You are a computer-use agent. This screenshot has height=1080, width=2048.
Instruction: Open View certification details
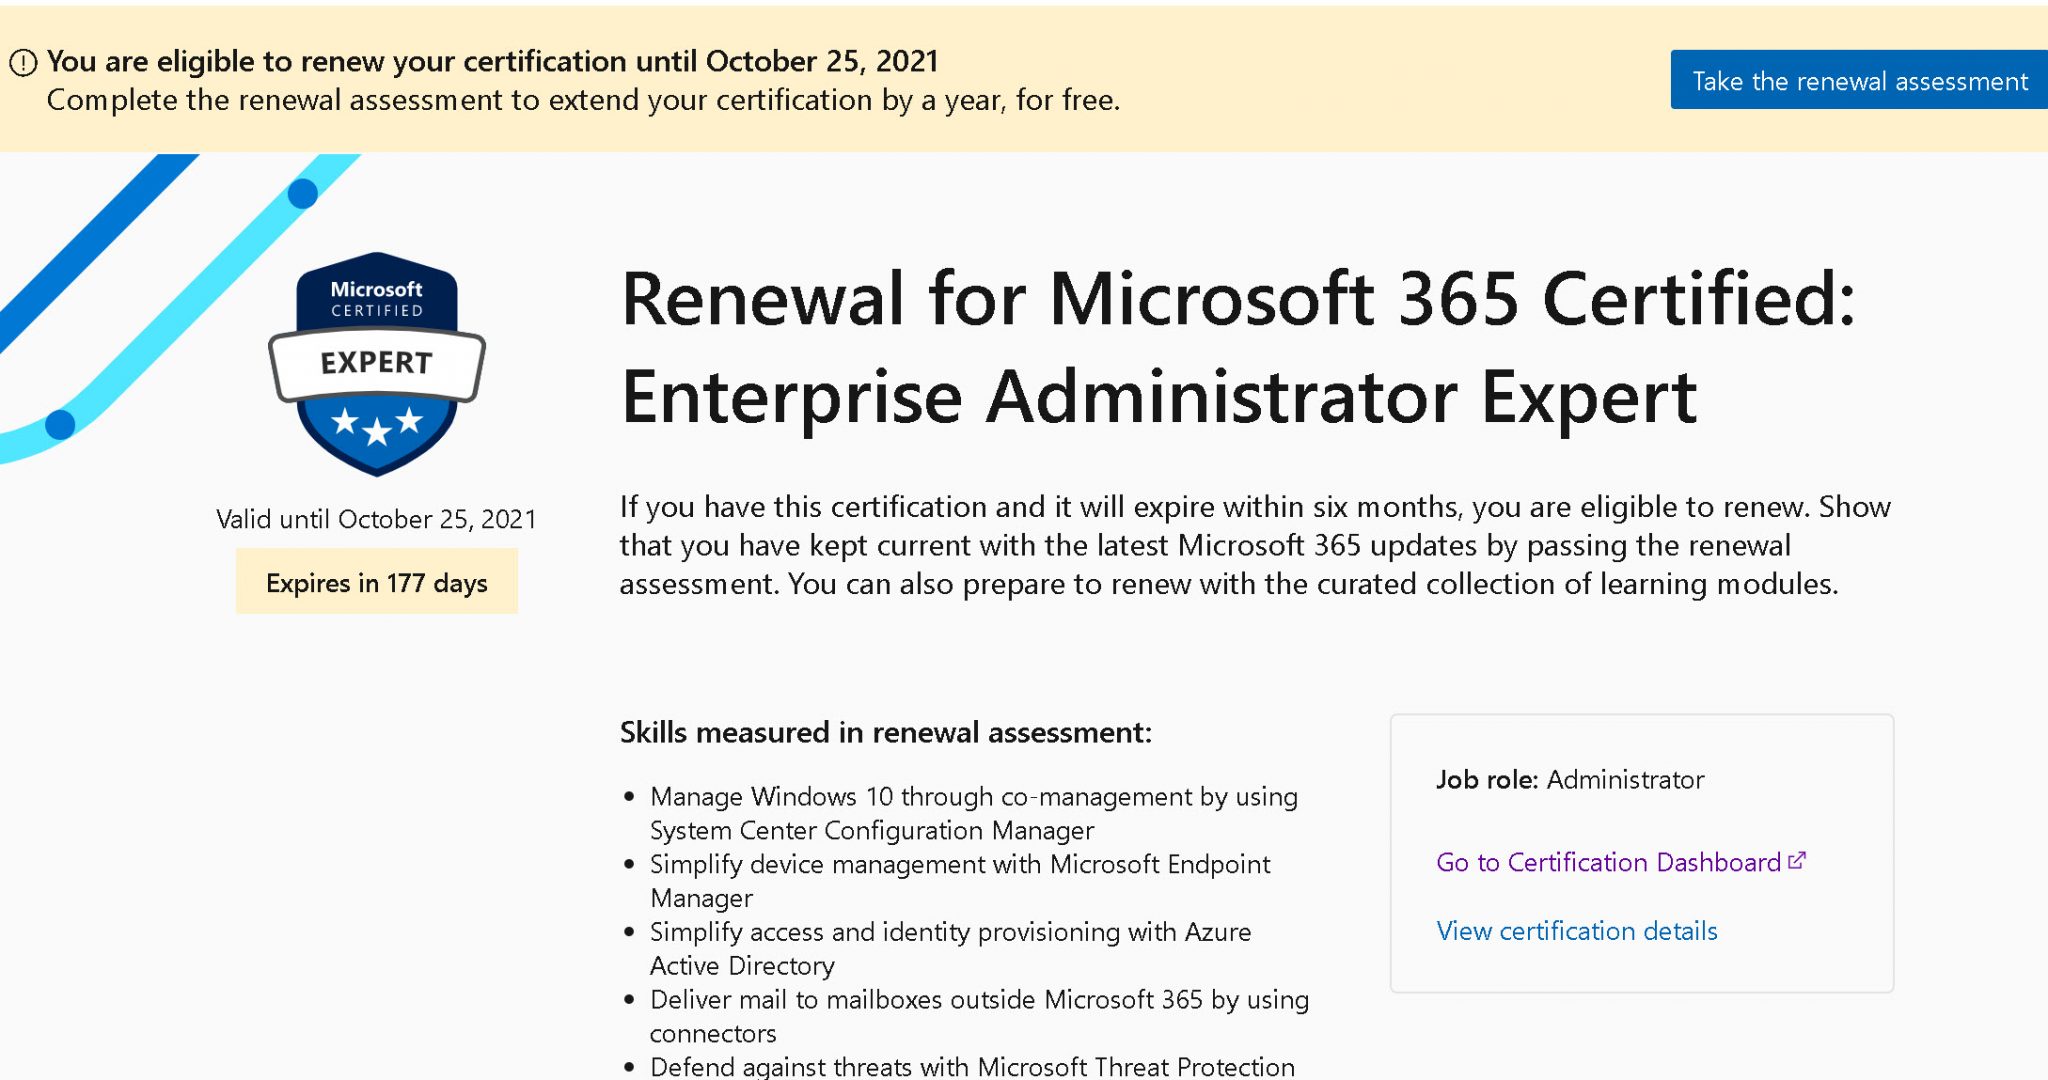tap(1576, 931)
